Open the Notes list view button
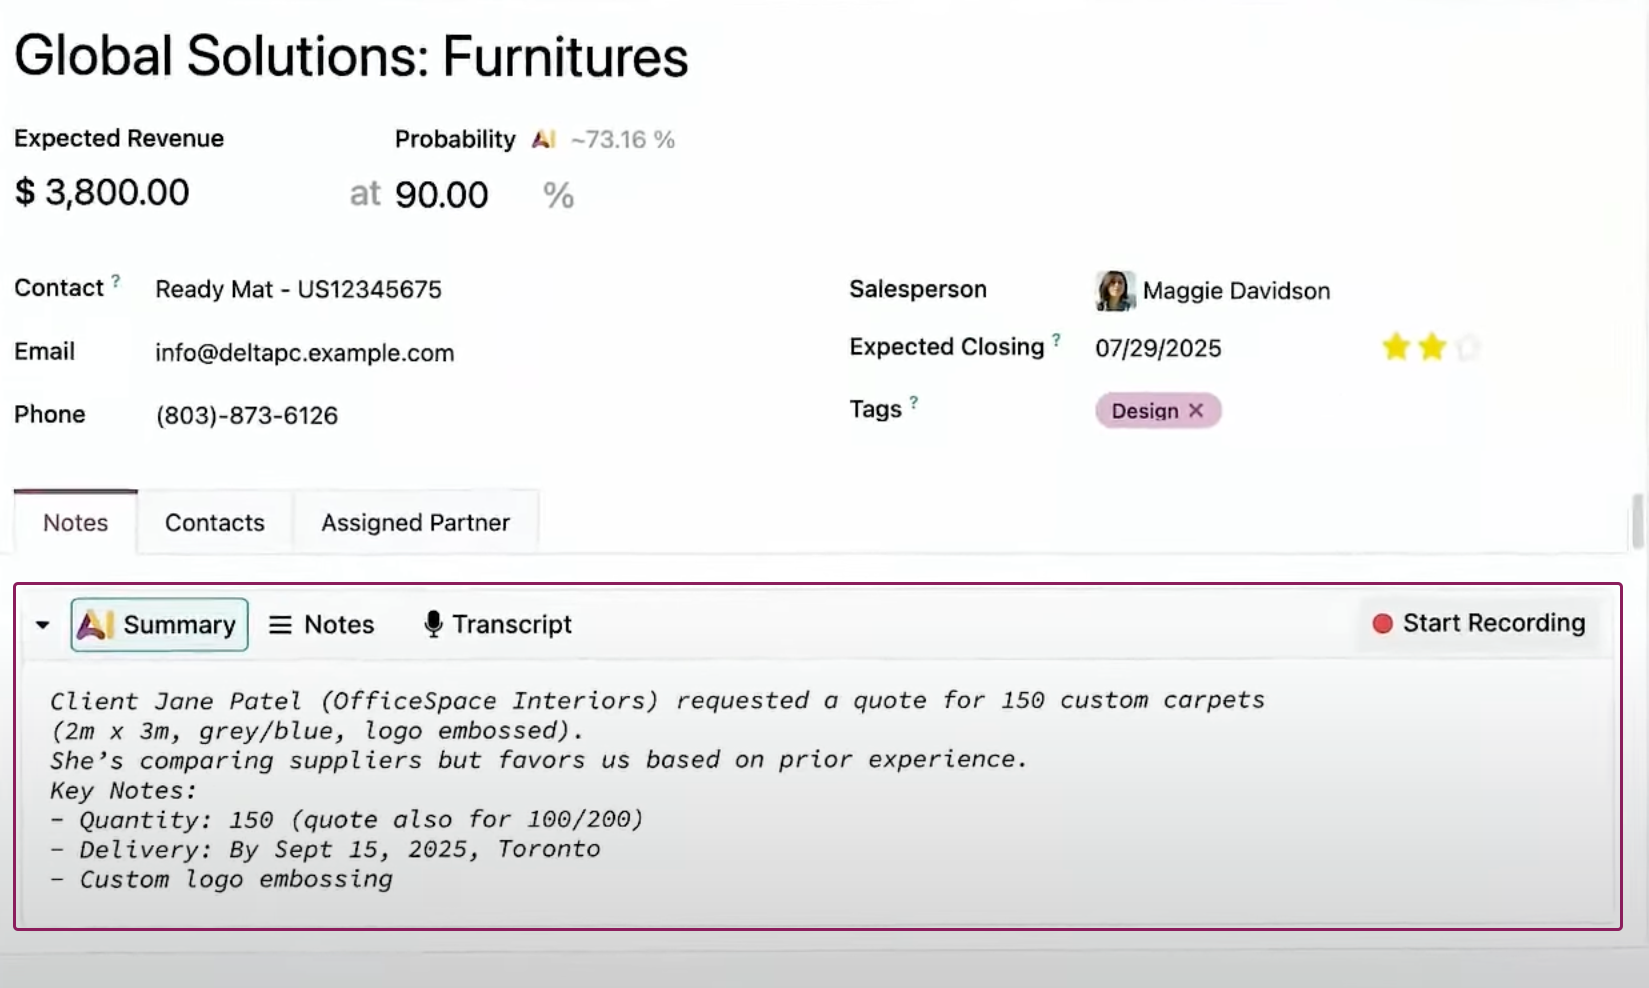 pyautogui.click(x=321, y=625)
